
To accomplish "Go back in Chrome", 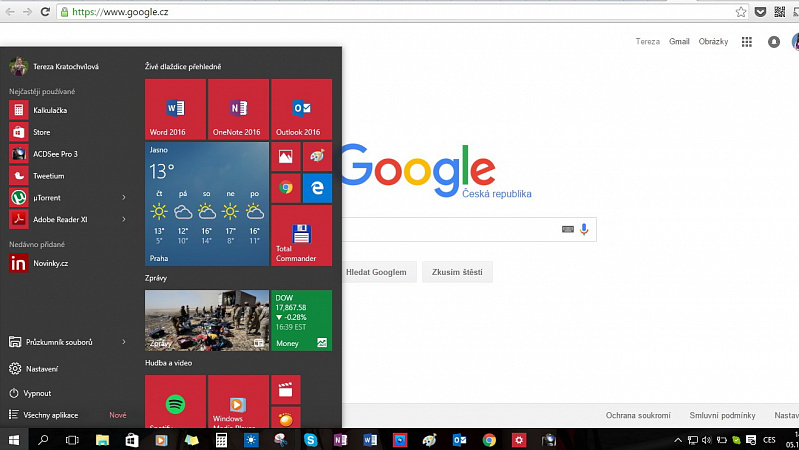I will [10, 12].
